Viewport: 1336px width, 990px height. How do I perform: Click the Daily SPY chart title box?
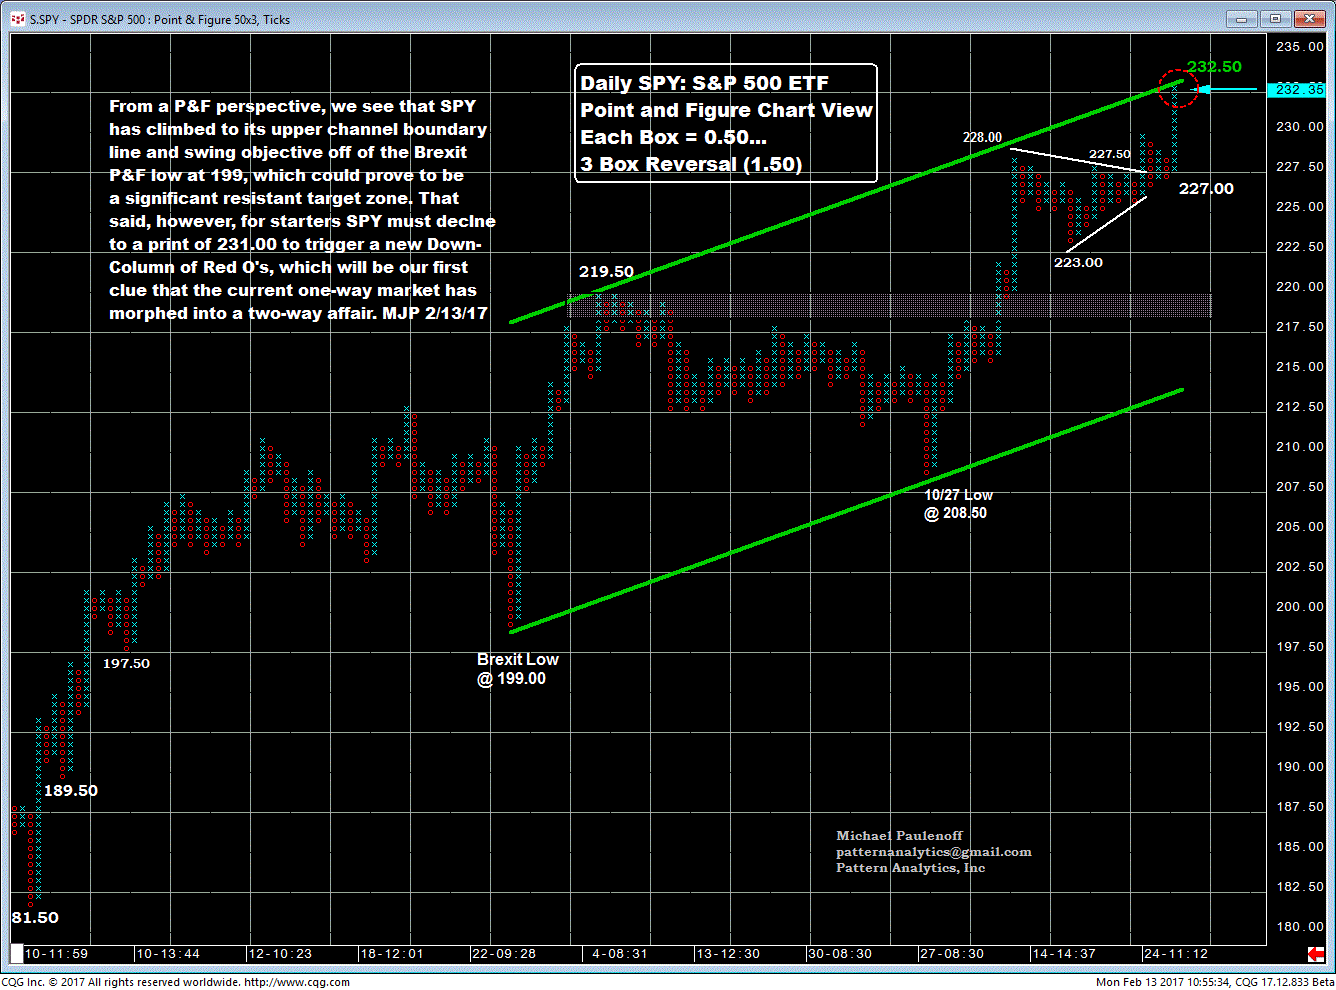[726, 123]
